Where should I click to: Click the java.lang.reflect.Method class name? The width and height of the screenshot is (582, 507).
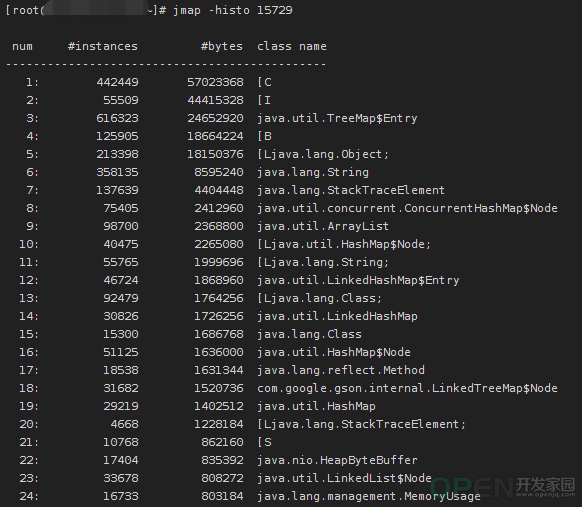tap(341, 370)
